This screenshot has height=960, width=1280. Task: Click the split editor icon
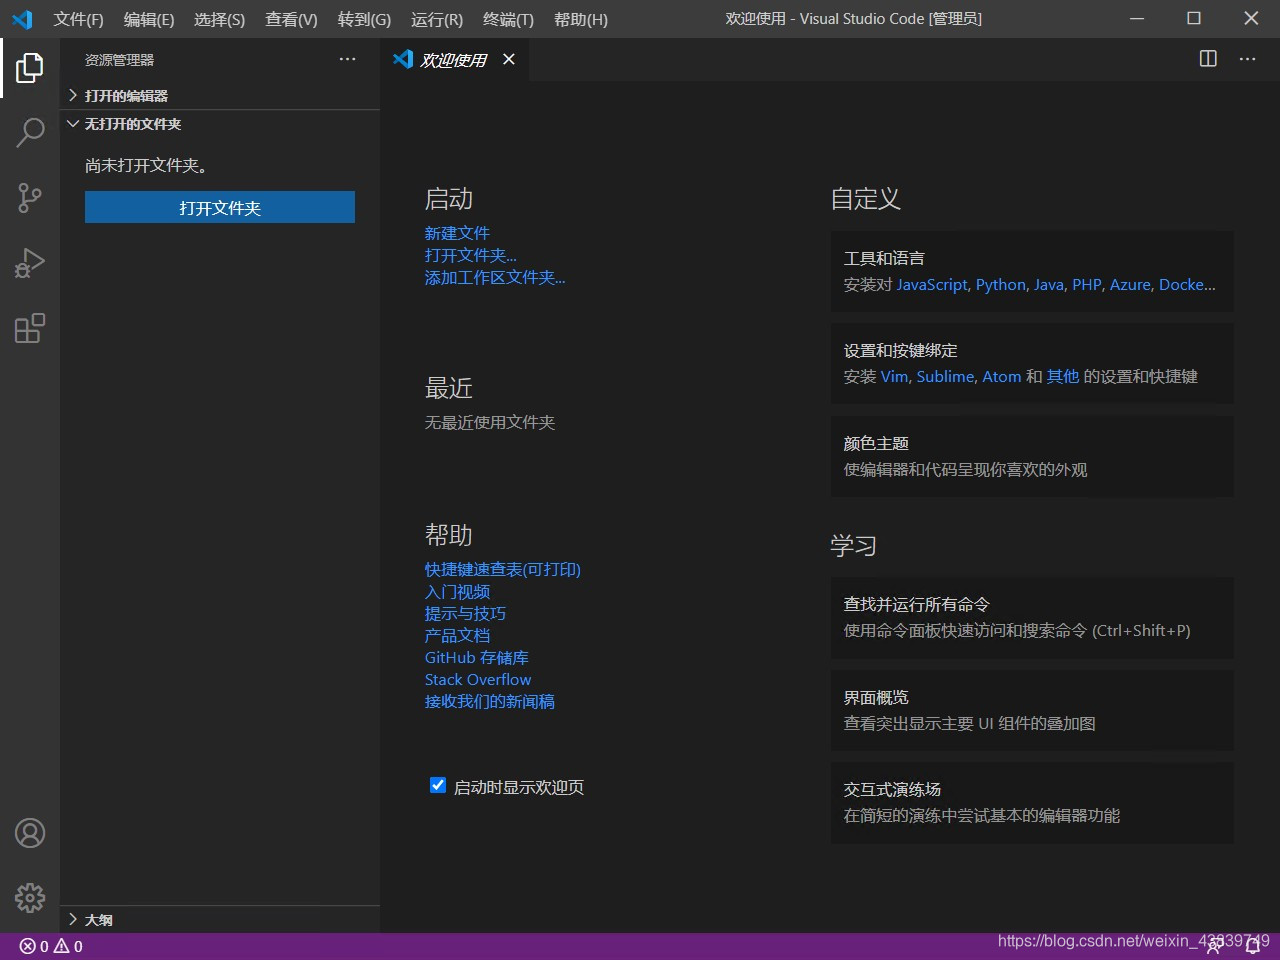point(1208,59)
